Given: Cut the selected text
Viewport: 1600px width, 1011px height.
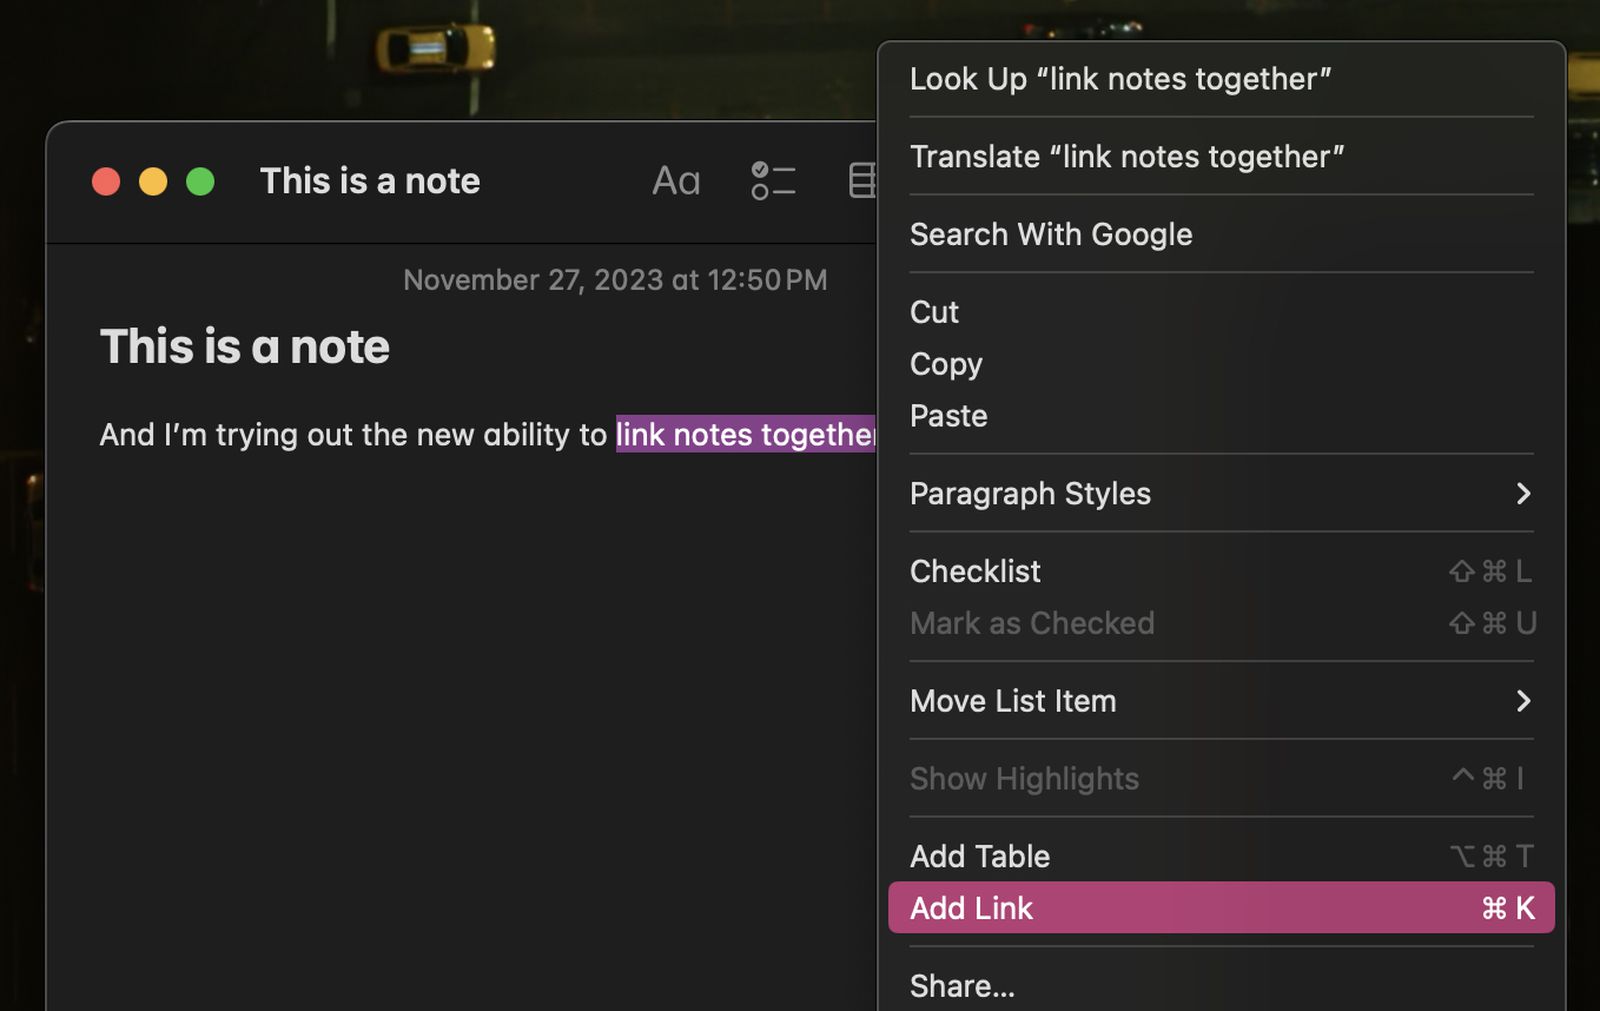Looking at the screenshot, I should click(x=933, y=312).
